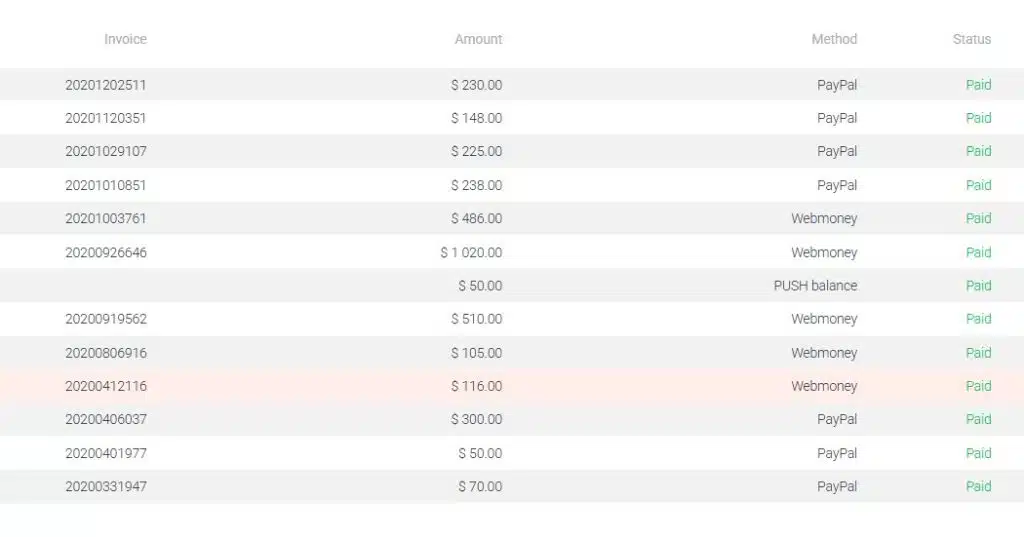Open invoice 20200806916
This screenshot has width=1024, height=537.
point(106,353)
